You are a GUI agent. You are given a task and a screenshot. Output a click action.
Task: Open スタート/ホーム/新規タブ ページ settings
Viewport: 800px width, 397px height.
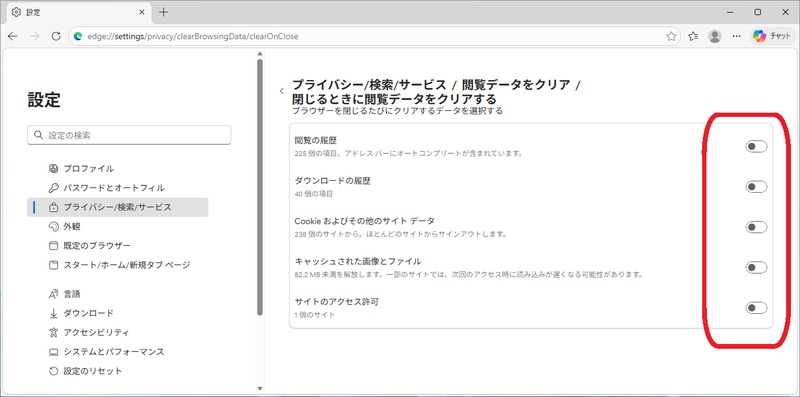coord(117,265)
